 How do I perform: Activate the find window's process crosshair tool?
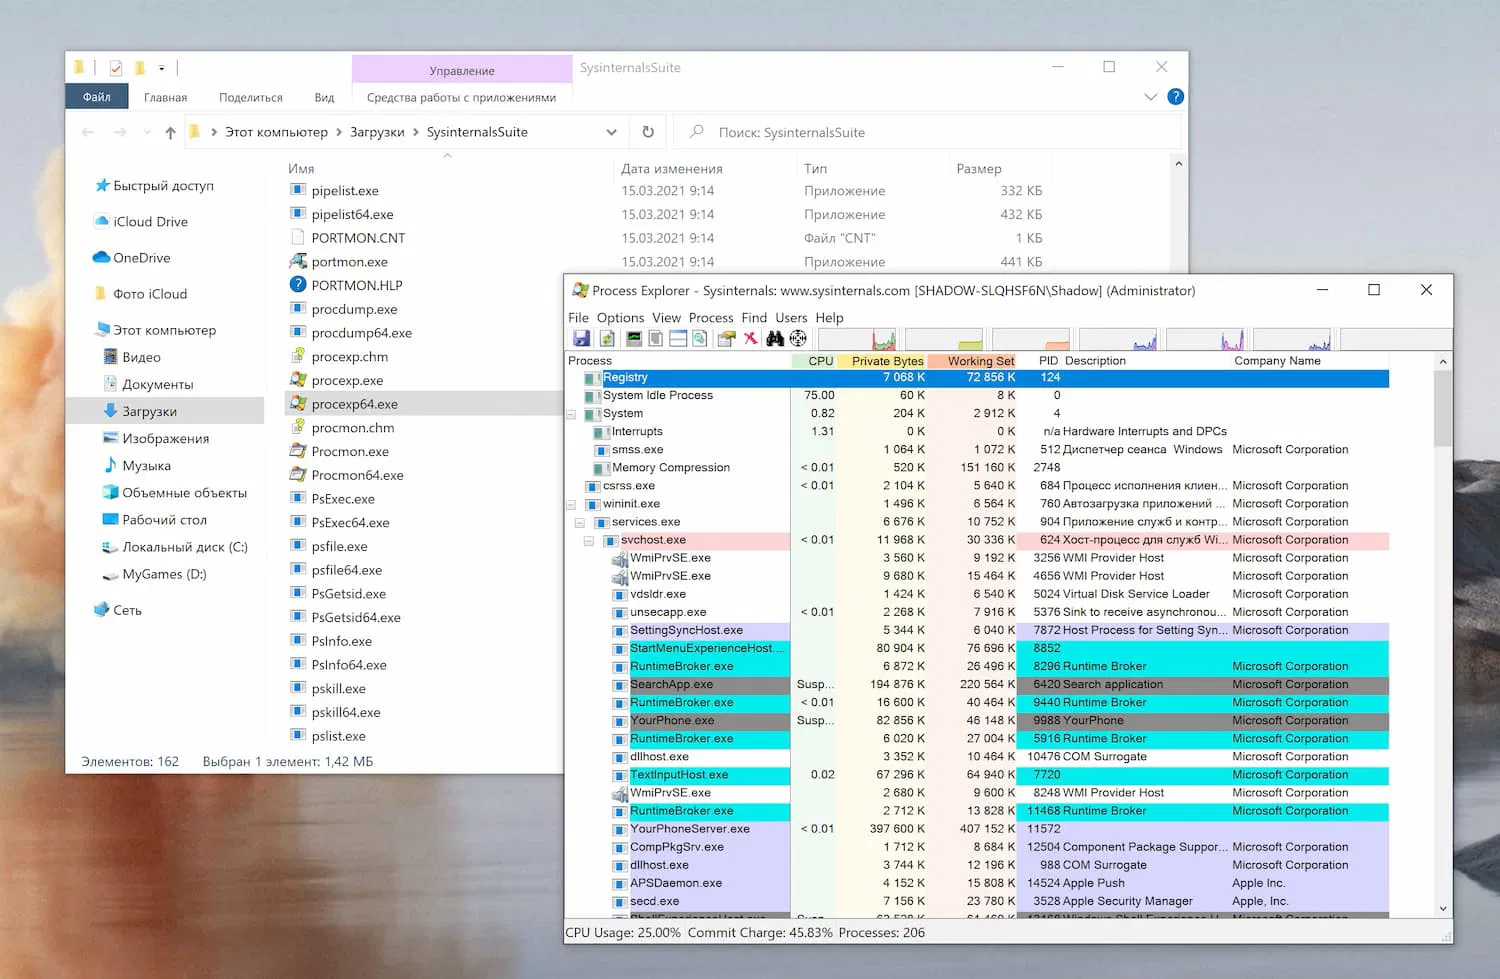coord(799,339)
